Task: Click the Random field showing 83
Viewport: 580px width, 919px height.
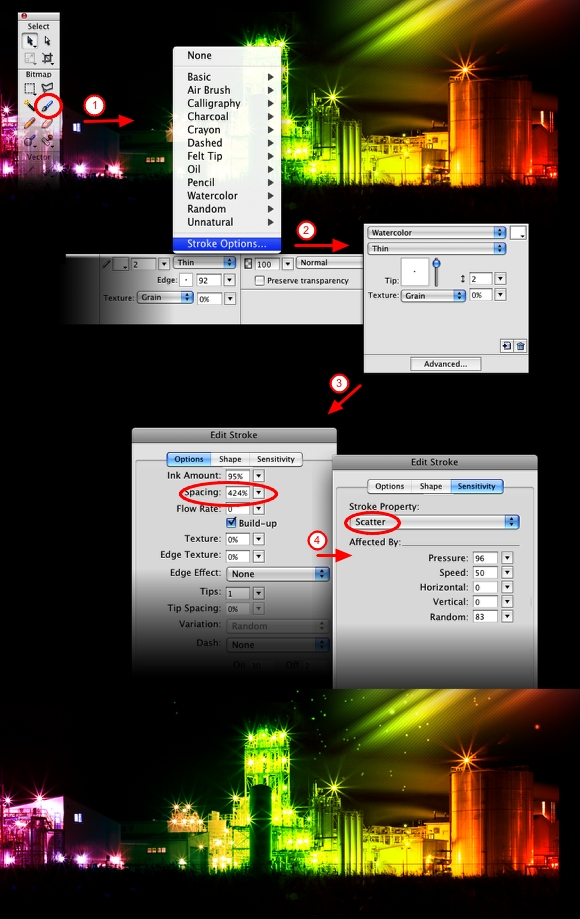Action: click(485, 617)
